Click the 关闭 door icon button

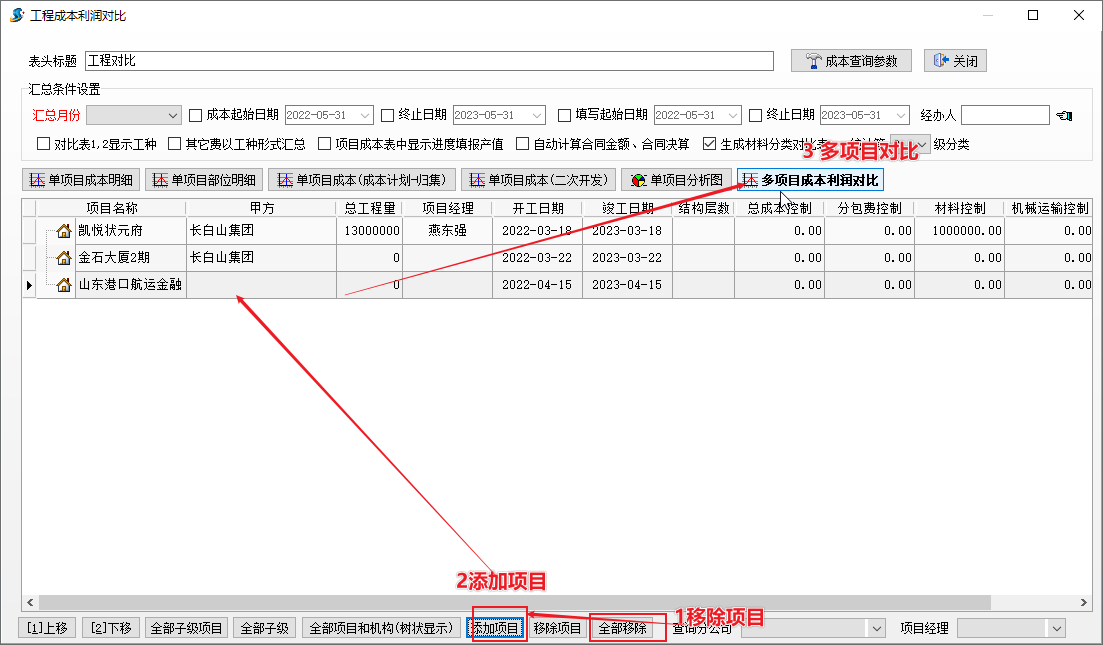(955, 61)
